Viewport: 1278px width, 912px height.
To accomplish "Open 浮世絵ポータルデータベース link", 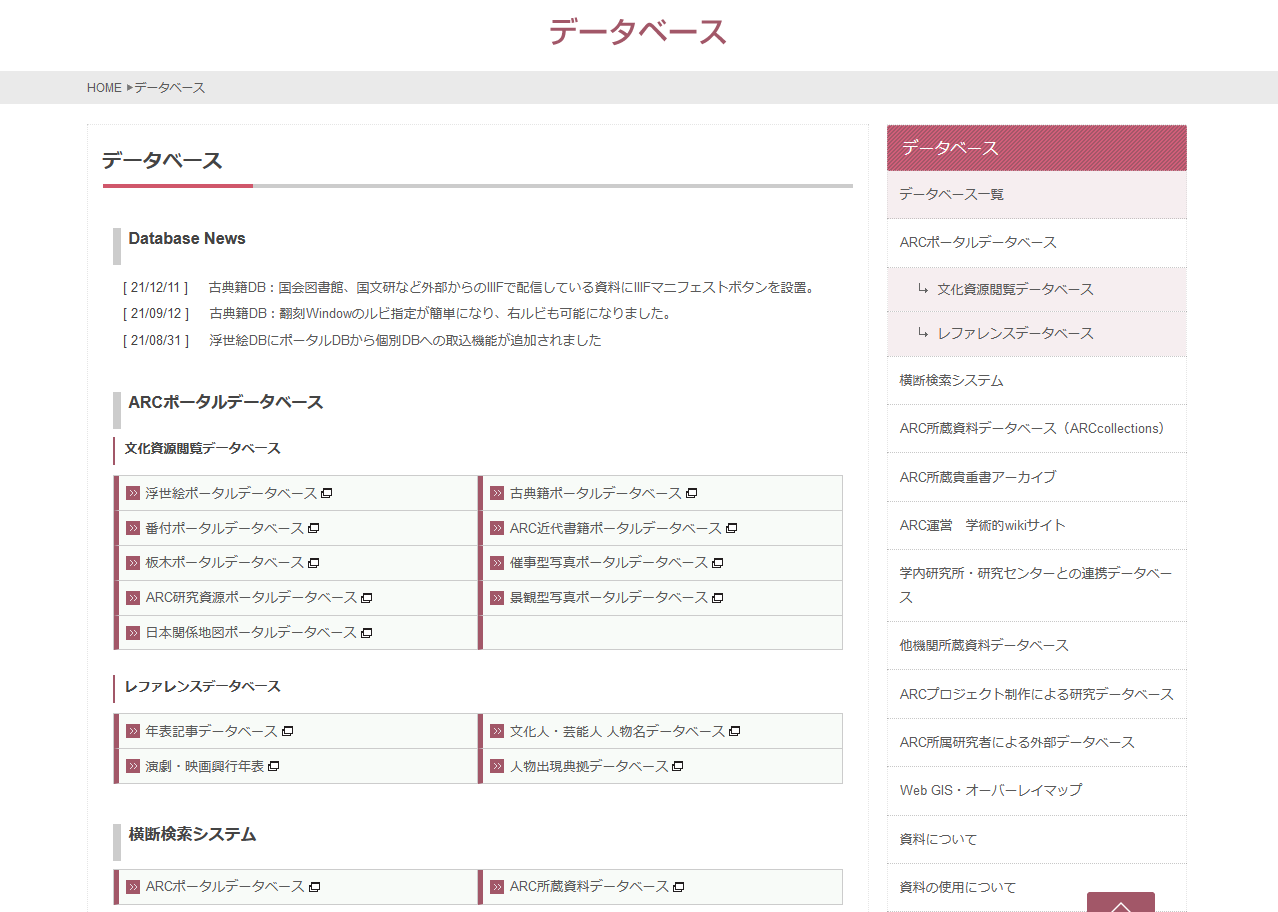I will pos(231,493).
